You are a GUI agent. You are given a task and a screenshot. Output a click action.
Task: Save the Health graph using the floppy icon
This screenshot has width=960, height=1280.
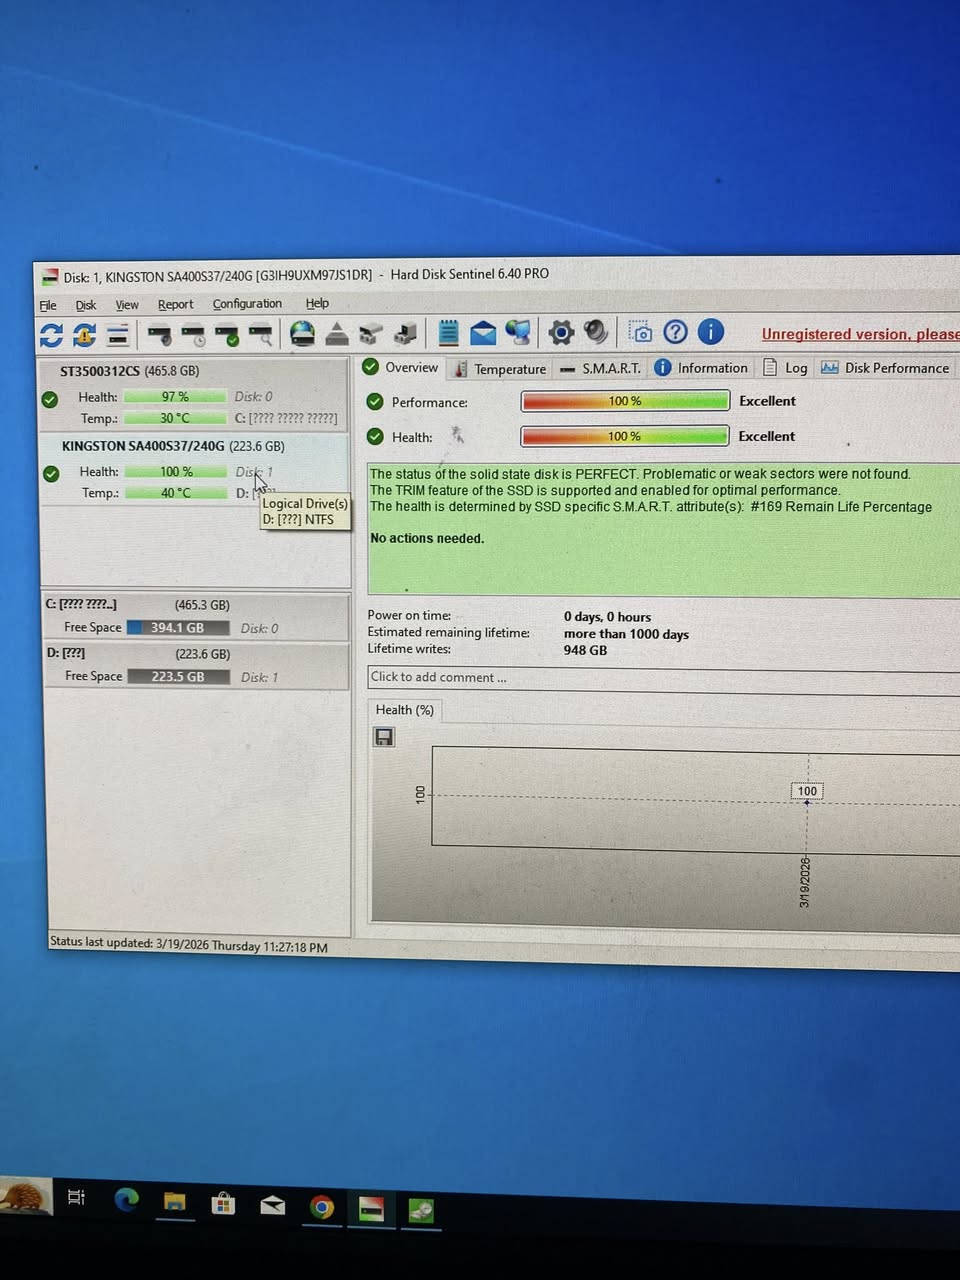[383, 737]
